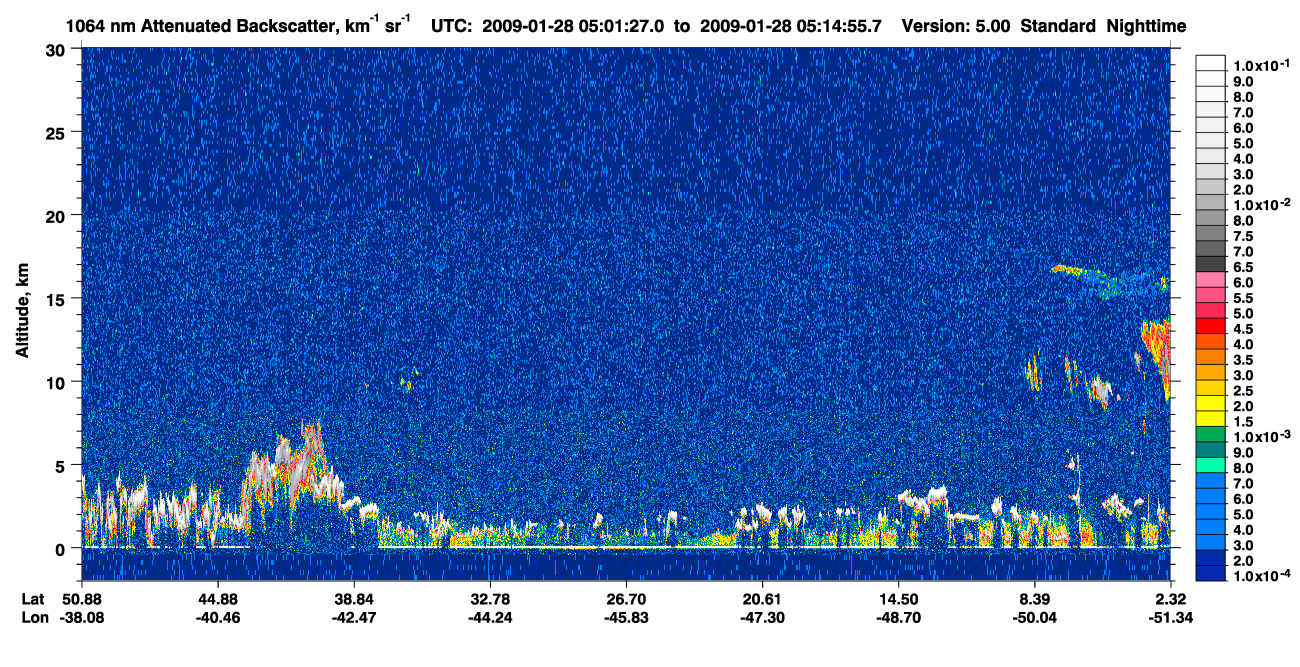
Task: Click the end time "2009-01-28 05:14:55.7"
Action: 789,26
